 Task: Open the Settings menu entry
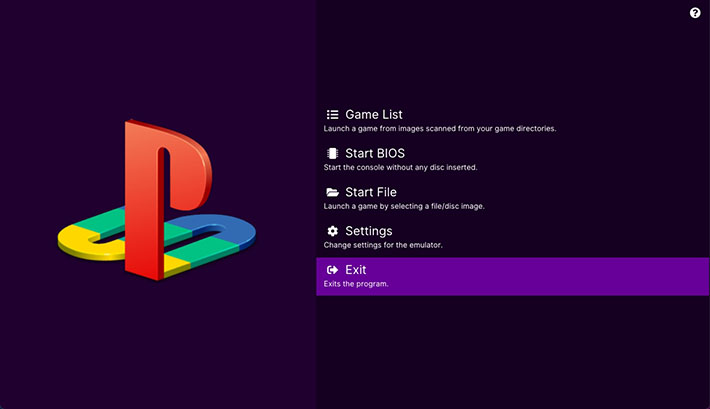[x=513, y=238]
